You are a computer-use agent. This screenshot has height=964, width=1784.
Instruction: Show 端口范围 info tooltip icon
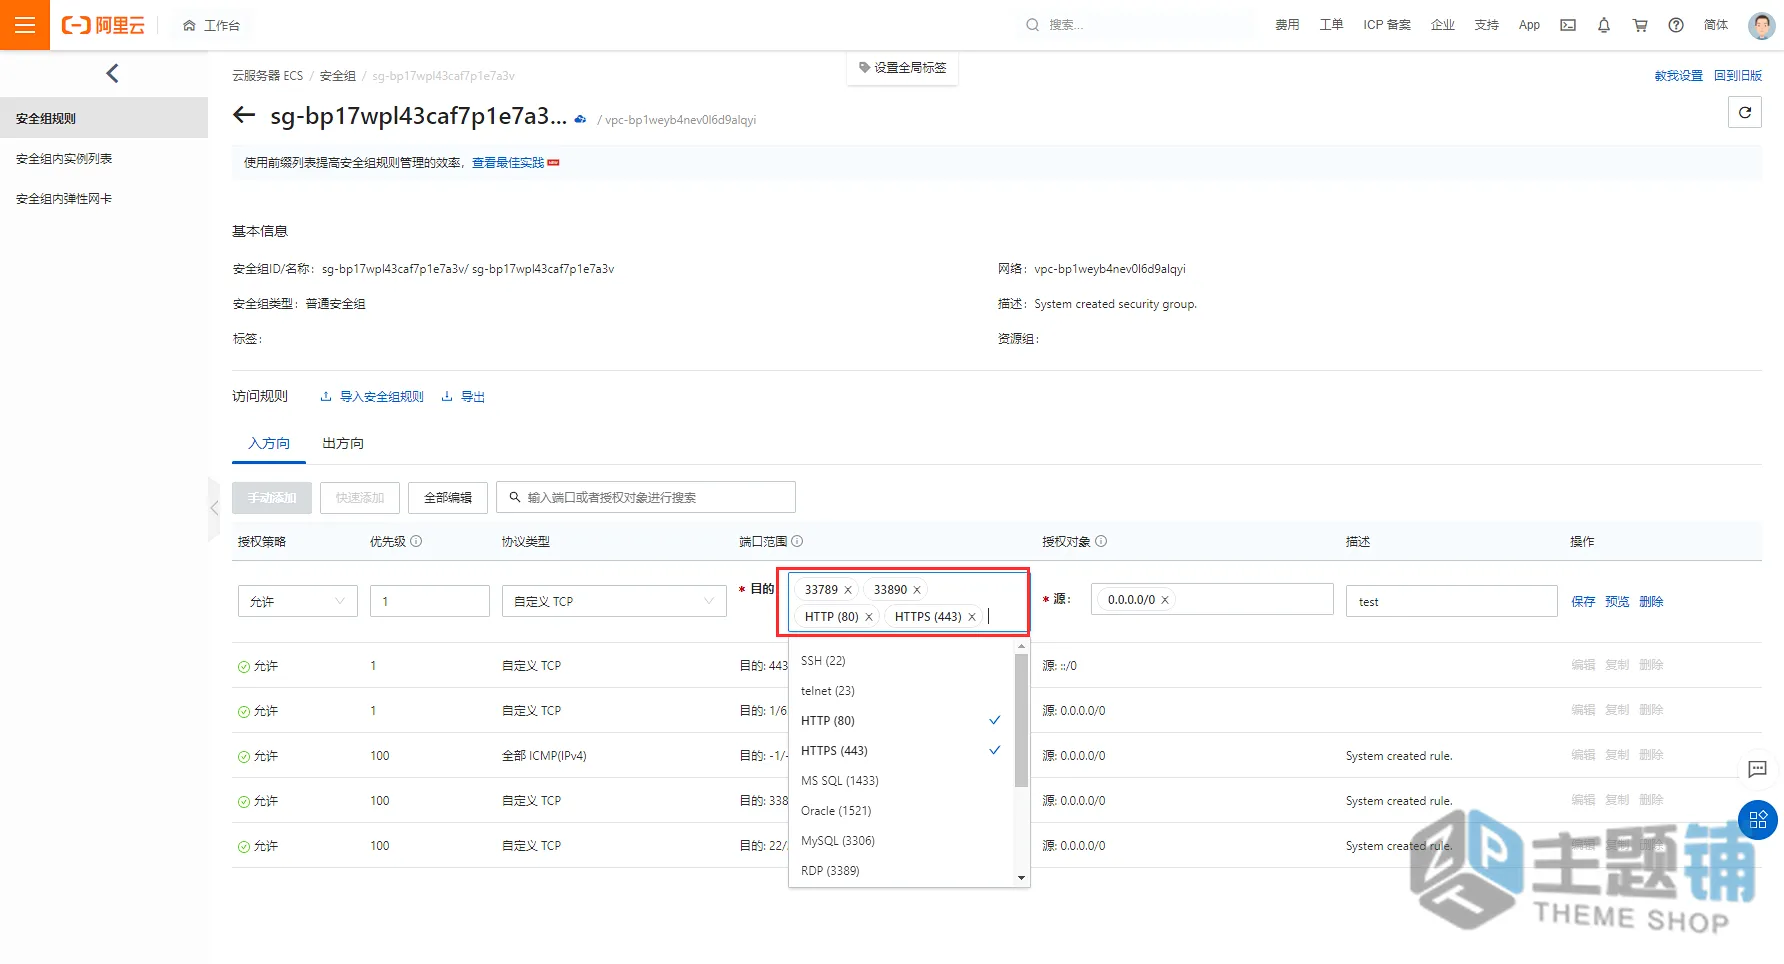797,541
